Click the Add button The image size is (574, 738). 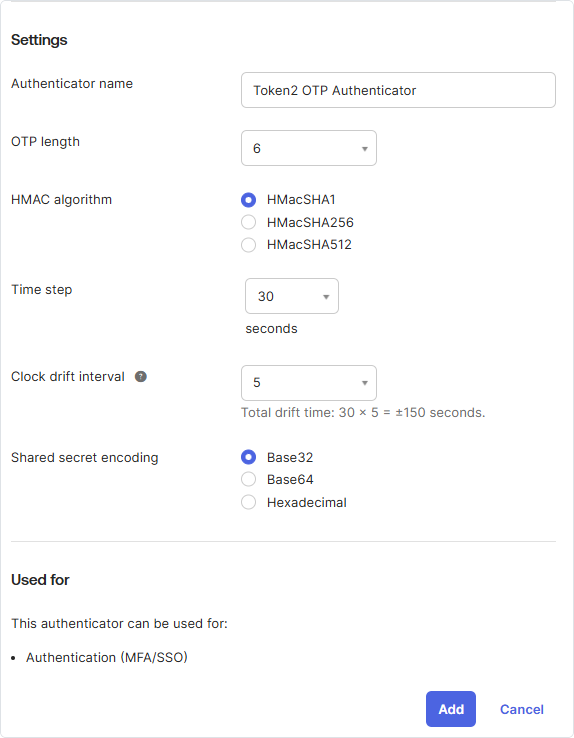[451, 709]
